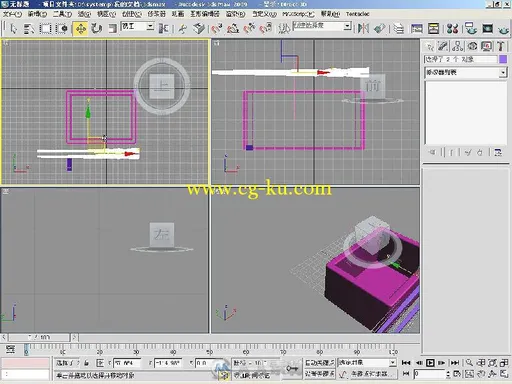Toggle Absolute/Offset transform type-in mode
Screen dimensions: 512x384
(x=99, y=363)
